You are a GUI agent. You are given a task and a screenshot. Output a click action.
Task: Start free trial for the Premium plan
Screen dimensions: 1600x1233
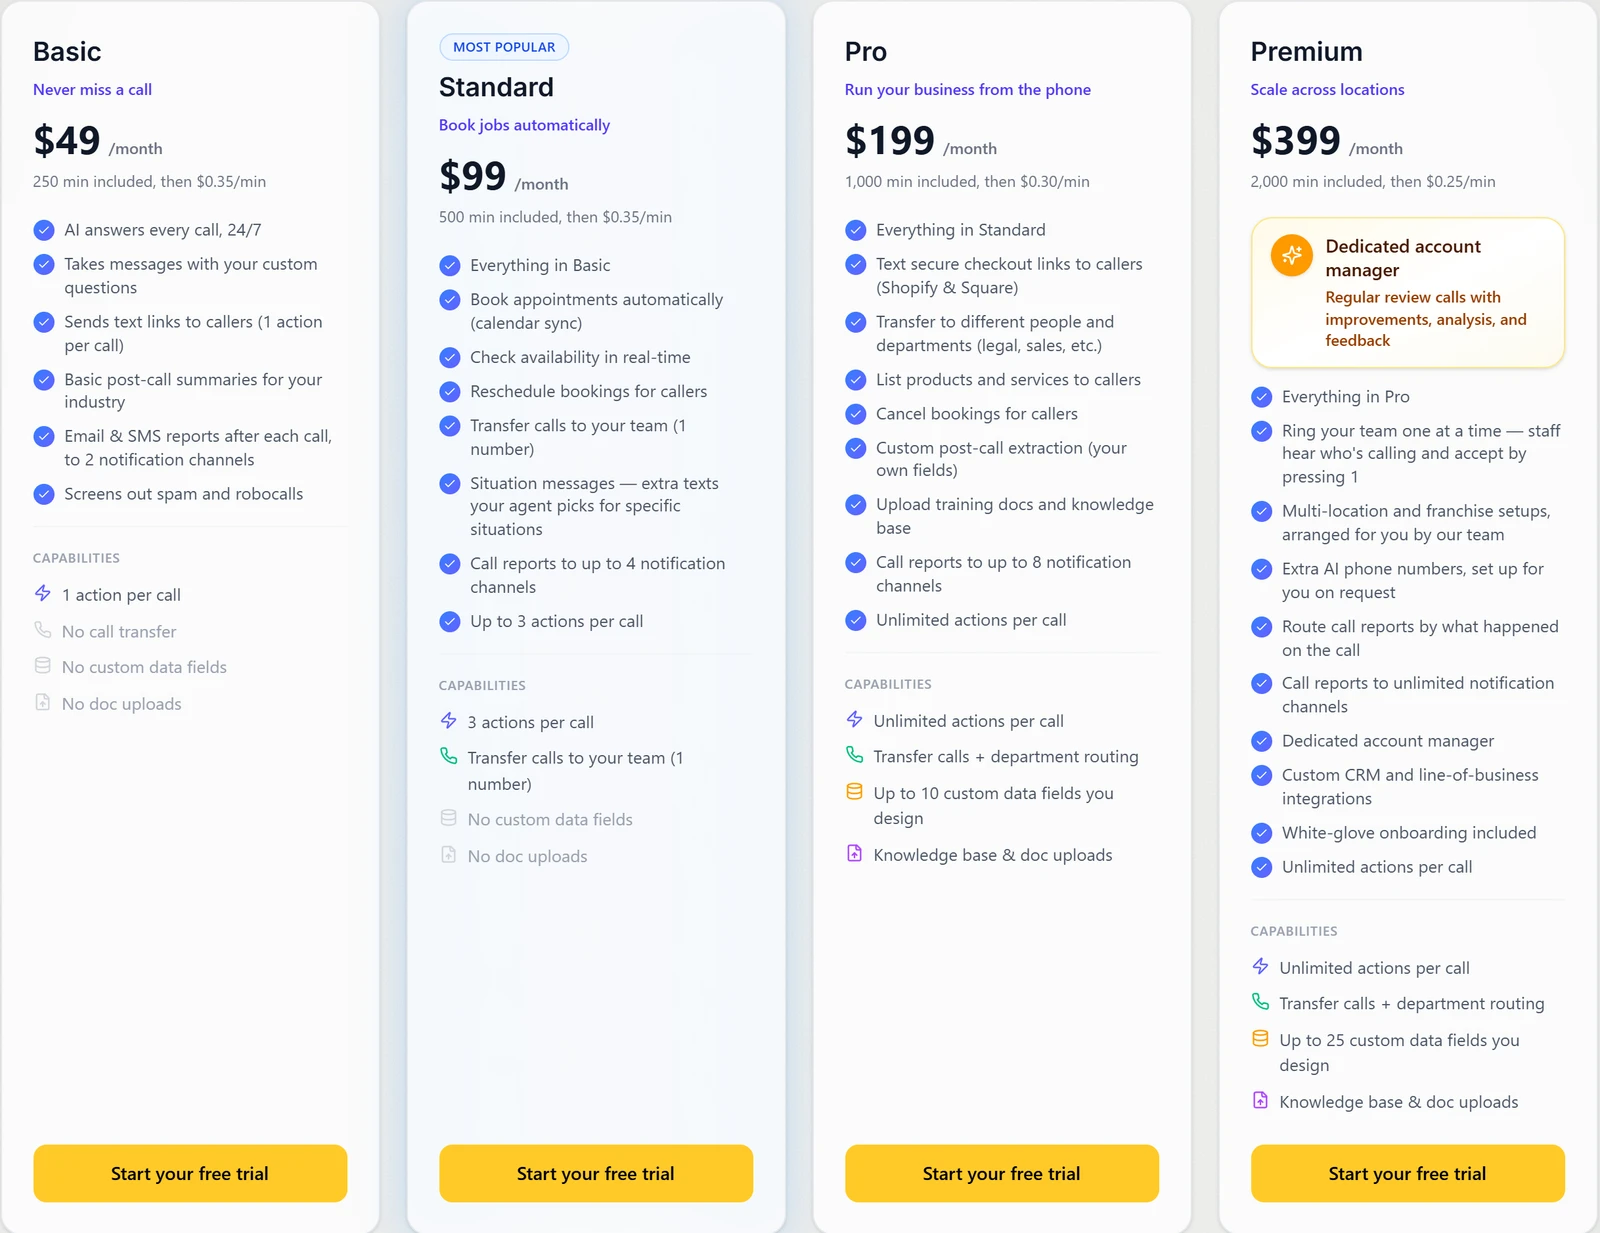tap(1408, 1173)
